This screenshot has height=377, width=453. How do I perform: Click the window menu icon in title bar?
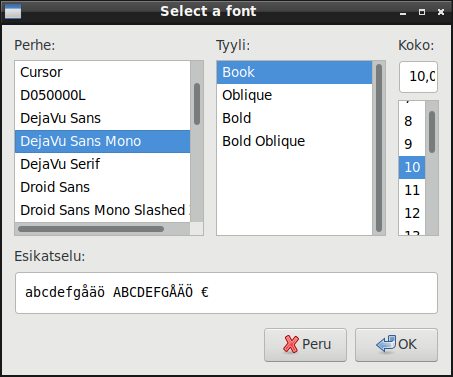pyautogui.click(x=13, y=11)
